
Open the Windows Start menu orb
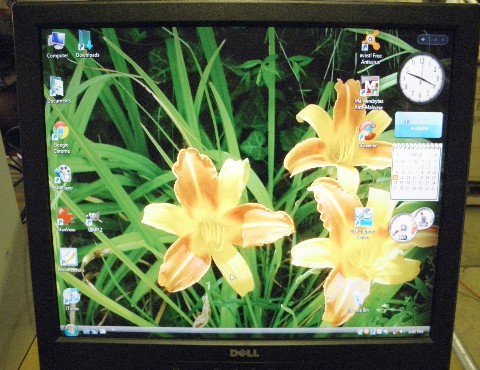pyautogui.click(x=71, y=330)
